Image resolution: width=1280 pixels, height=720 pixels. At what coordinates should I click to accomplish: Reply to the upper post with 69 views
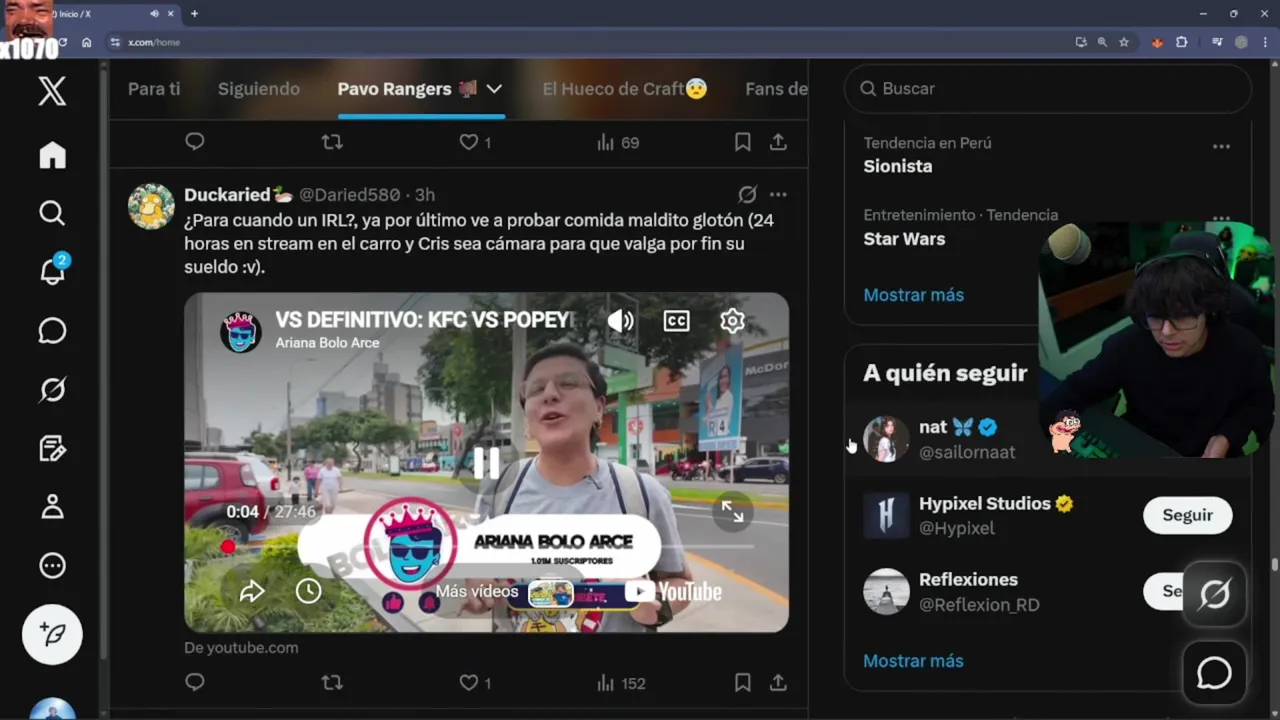click(195, 142)
